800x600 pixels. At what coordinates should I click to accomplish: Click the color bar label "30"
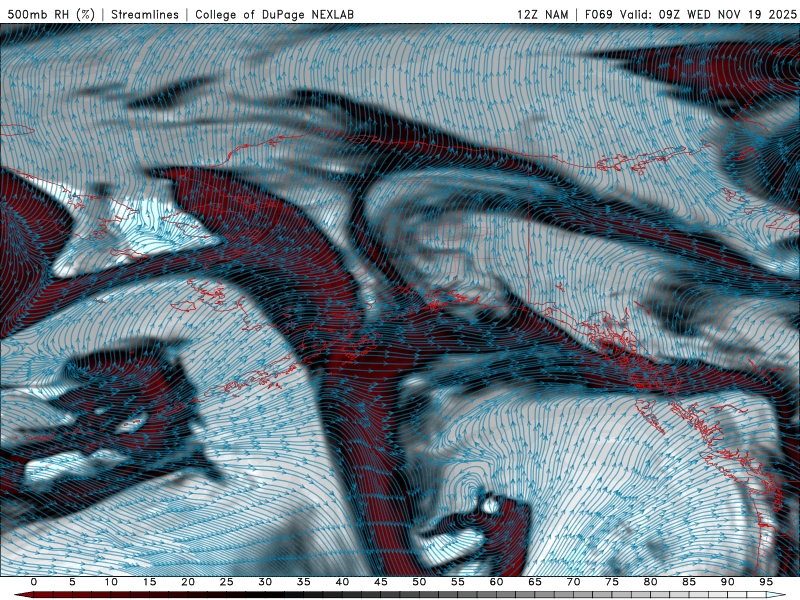tap(265, 582)
